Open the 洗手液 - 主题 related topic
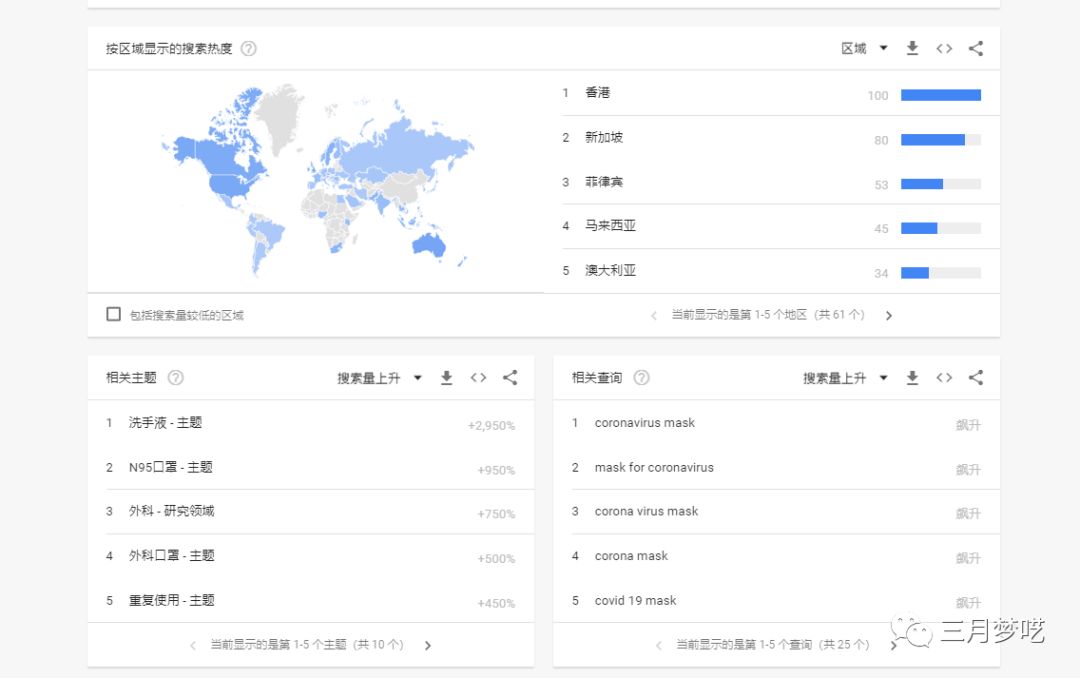This screenshot has height=678, width=1080. 165,423
